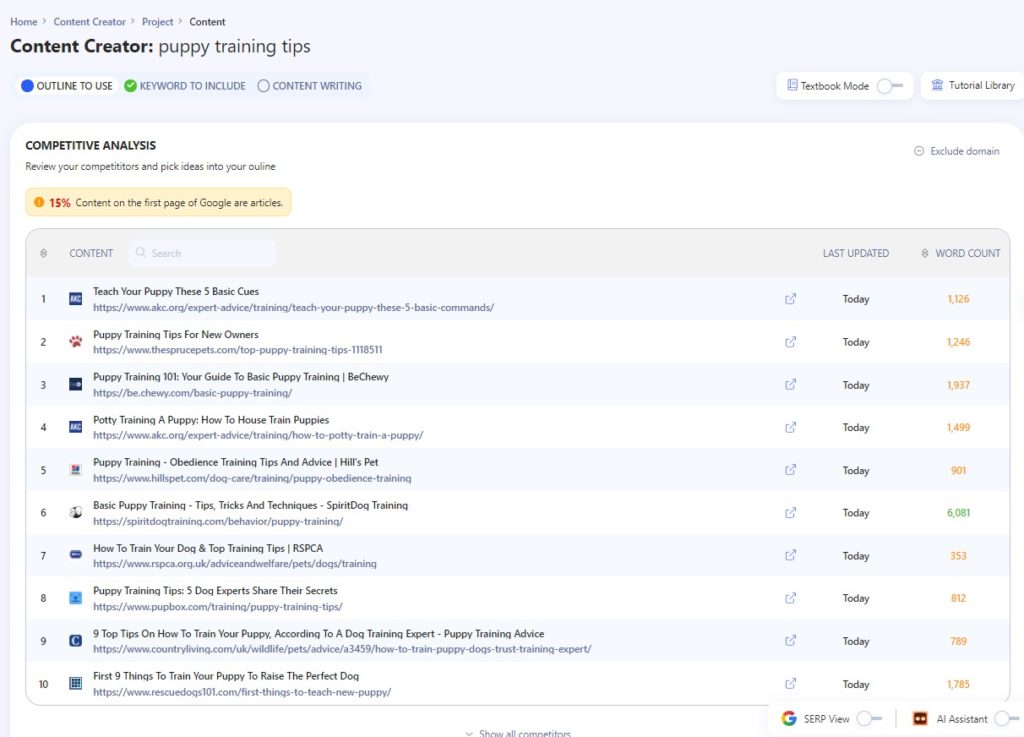This screenshot has width=1024, height=737.
Task: Go to Project breadcrumb
Action: coord(157,22)
